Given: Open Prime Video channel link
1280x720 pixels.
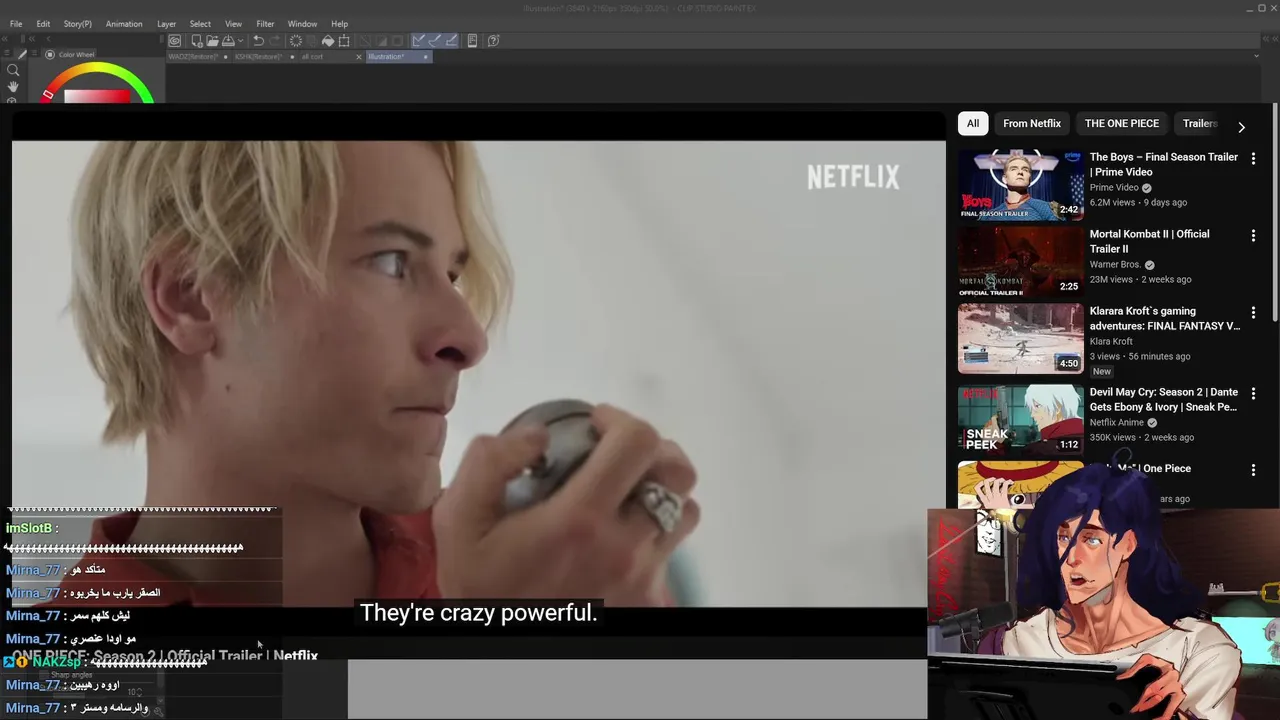Looking at the screenshot, I should pos(1114,188).
